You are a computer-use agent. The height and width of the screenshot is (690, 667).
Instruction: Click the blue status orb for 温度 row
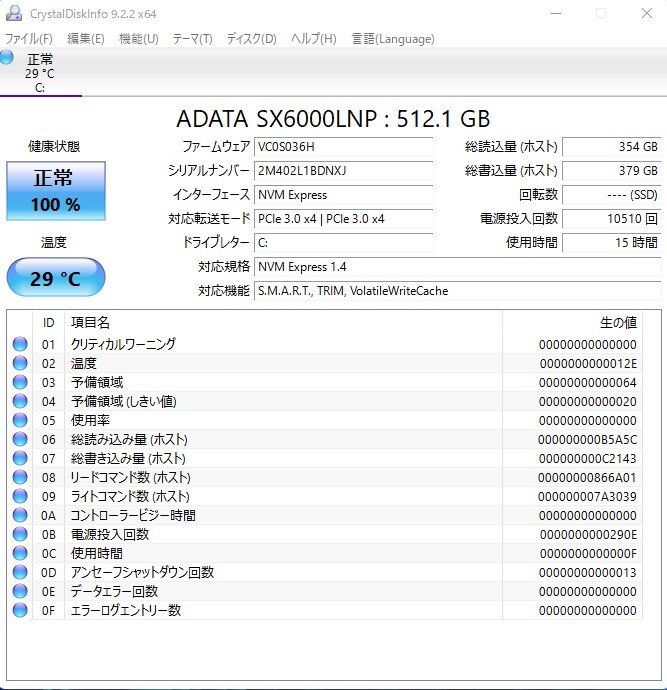20,363
